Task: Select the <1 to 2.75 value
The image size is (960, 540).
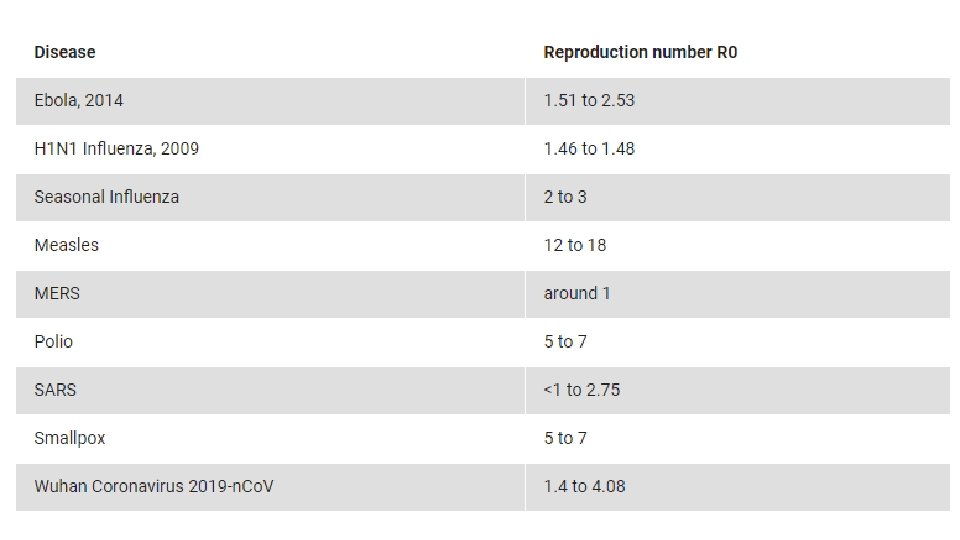Action: click(582, 390)
